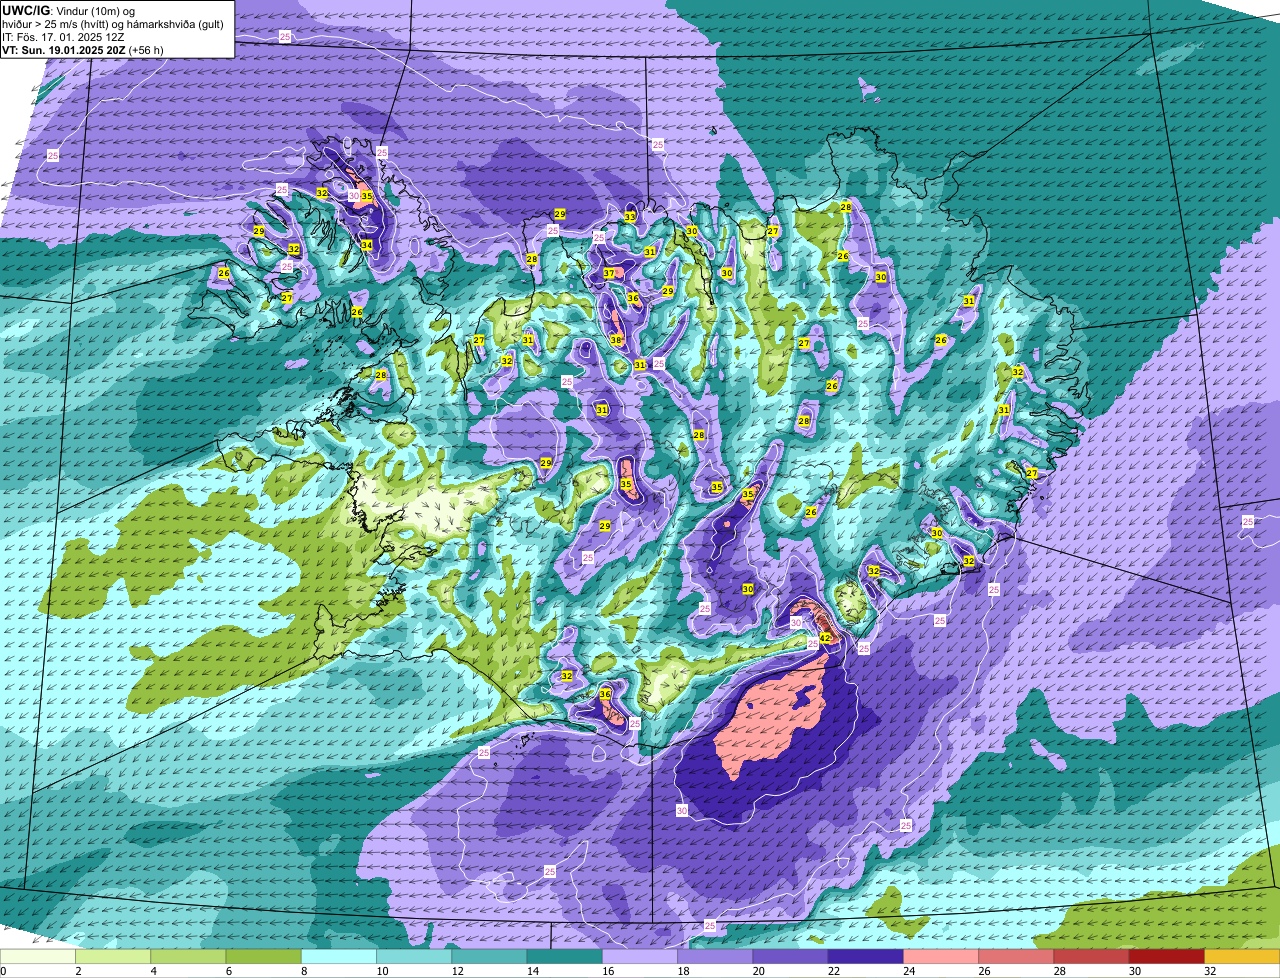Pick the orange above-32 legend swatch
Image resolution: width=1280 pixels, height=978 pixels.
1242,956
